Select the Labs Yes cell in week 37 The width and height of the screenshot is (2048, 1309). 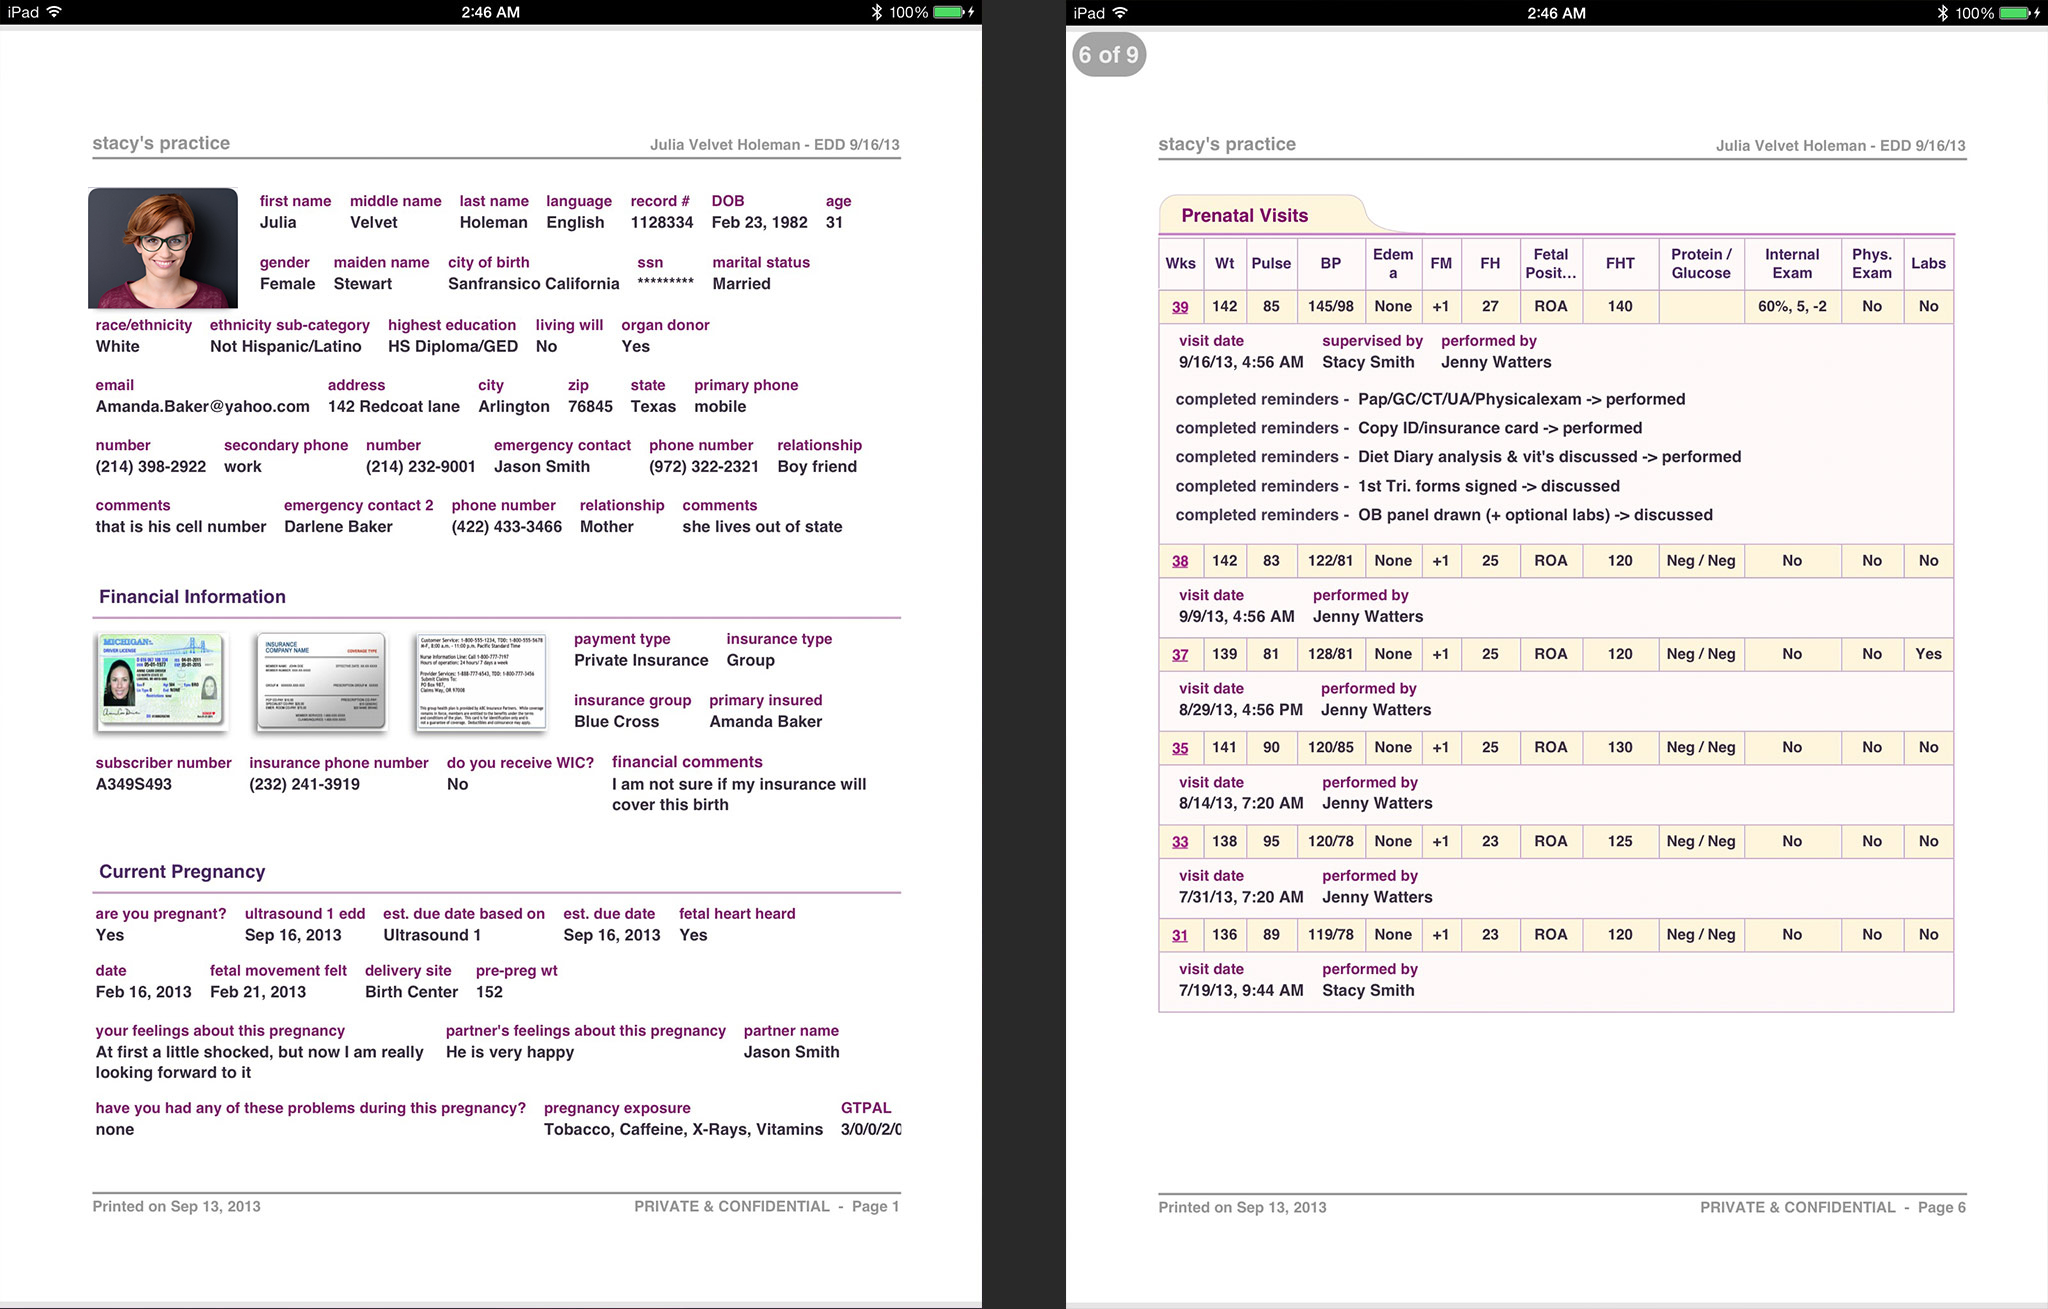pyautogui.click(x=1928, y=655)
